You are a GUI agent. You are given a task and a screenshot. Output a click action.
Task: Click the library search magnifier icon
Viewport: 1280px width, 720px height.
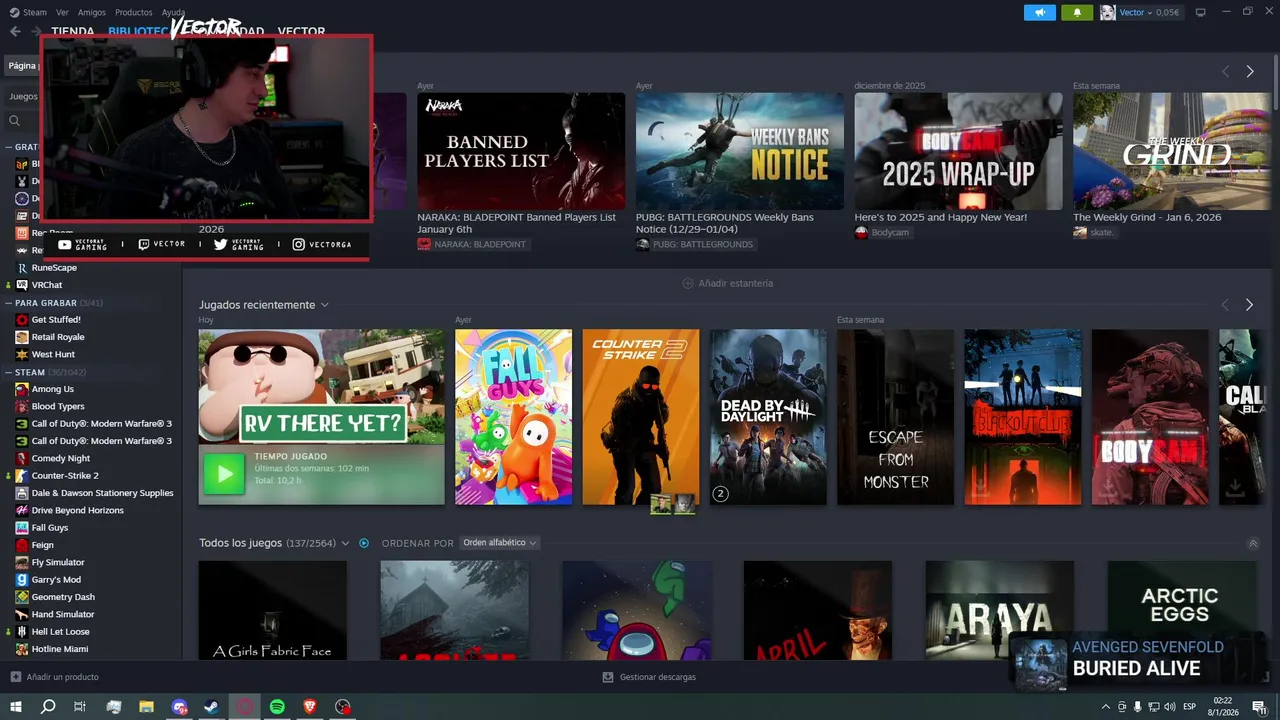[14, 120]
